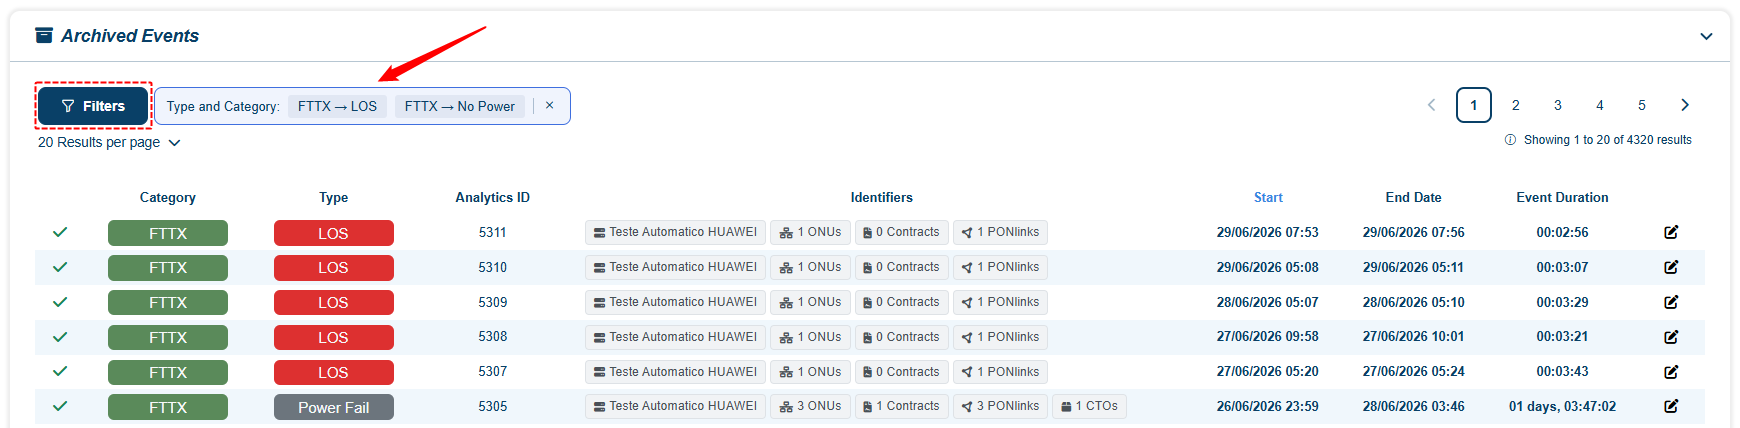Click the FTTX → No Power filter chip
This screenshot has height=428, width=1740.
(x=460, y=106)
